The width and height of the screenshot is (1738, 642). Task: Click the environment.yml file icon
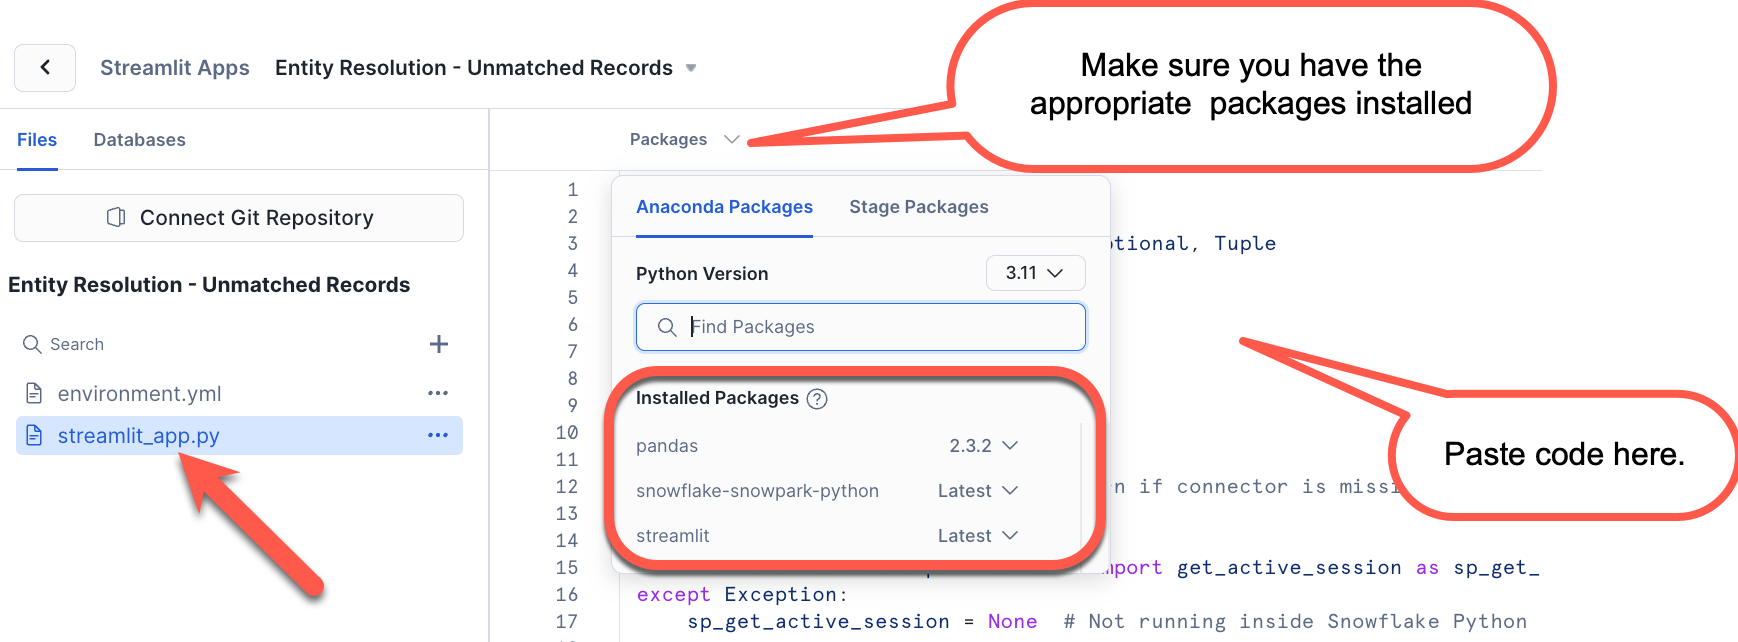(x=34, y=393)
